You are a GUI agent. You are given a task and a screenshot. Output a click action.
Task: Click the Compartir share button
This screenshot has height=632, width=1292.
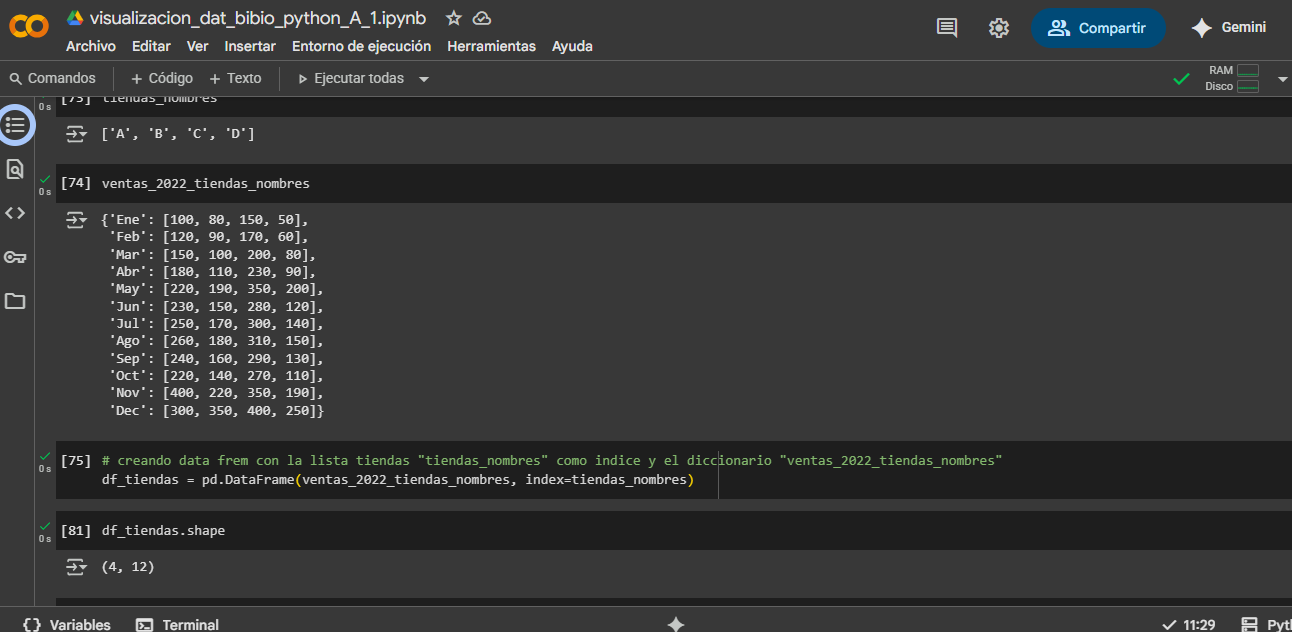(1098, 28)
